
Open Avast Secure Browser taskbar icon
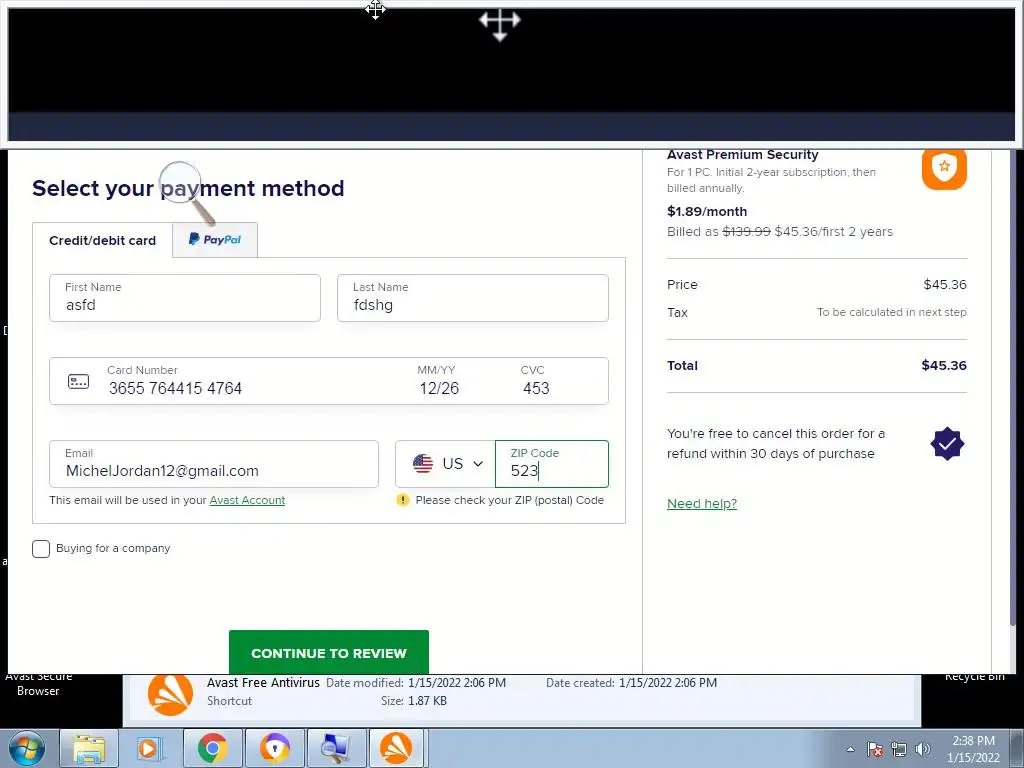pyautogui.click(x=274, y=748)
